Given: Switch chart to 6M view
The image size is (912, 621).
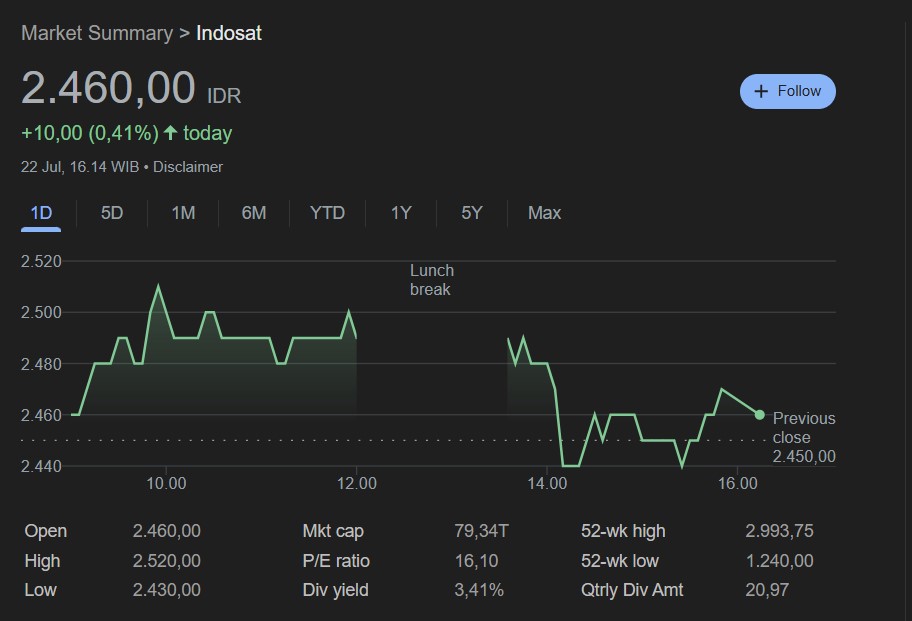Looking at the screenshot, I should 254,213.
